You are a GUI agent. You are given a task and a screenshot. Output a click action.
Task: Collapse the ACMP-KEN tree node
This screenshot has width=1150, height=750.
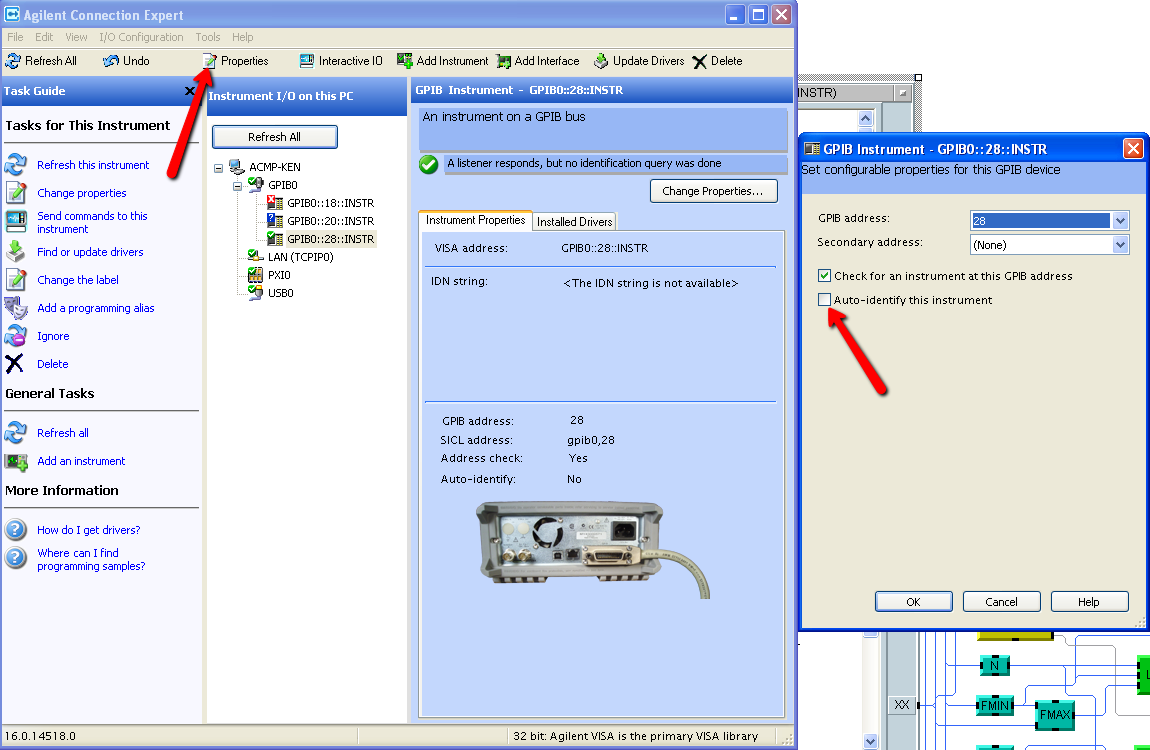click(x=219, y=168)
